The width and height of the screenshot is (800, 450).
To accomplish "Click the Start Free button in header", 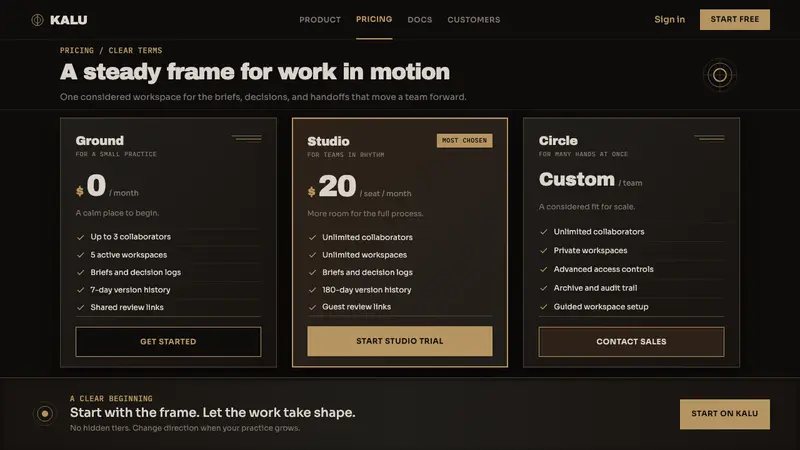I will coord(735,19).
